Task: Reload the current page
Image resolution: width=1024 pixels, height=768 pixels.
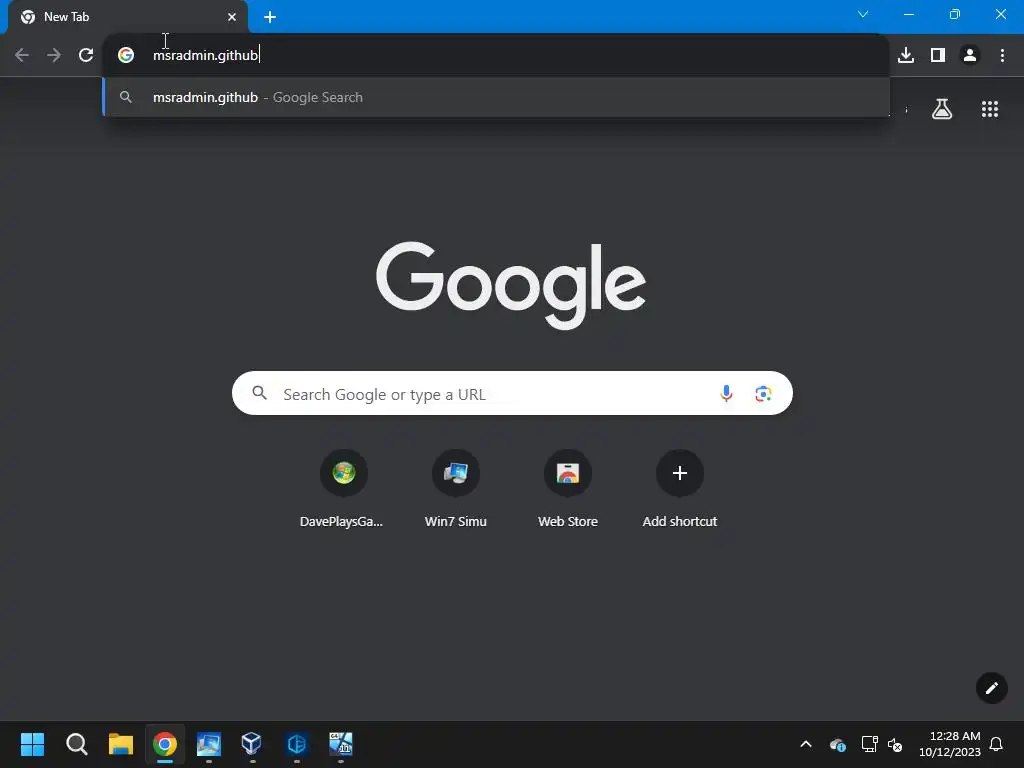Action: click(x=86, y=55)
